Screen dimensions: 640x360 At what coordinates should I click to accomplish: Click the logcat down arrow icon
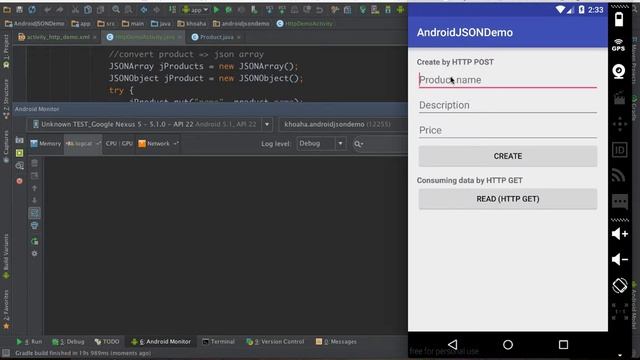point(34,200)
